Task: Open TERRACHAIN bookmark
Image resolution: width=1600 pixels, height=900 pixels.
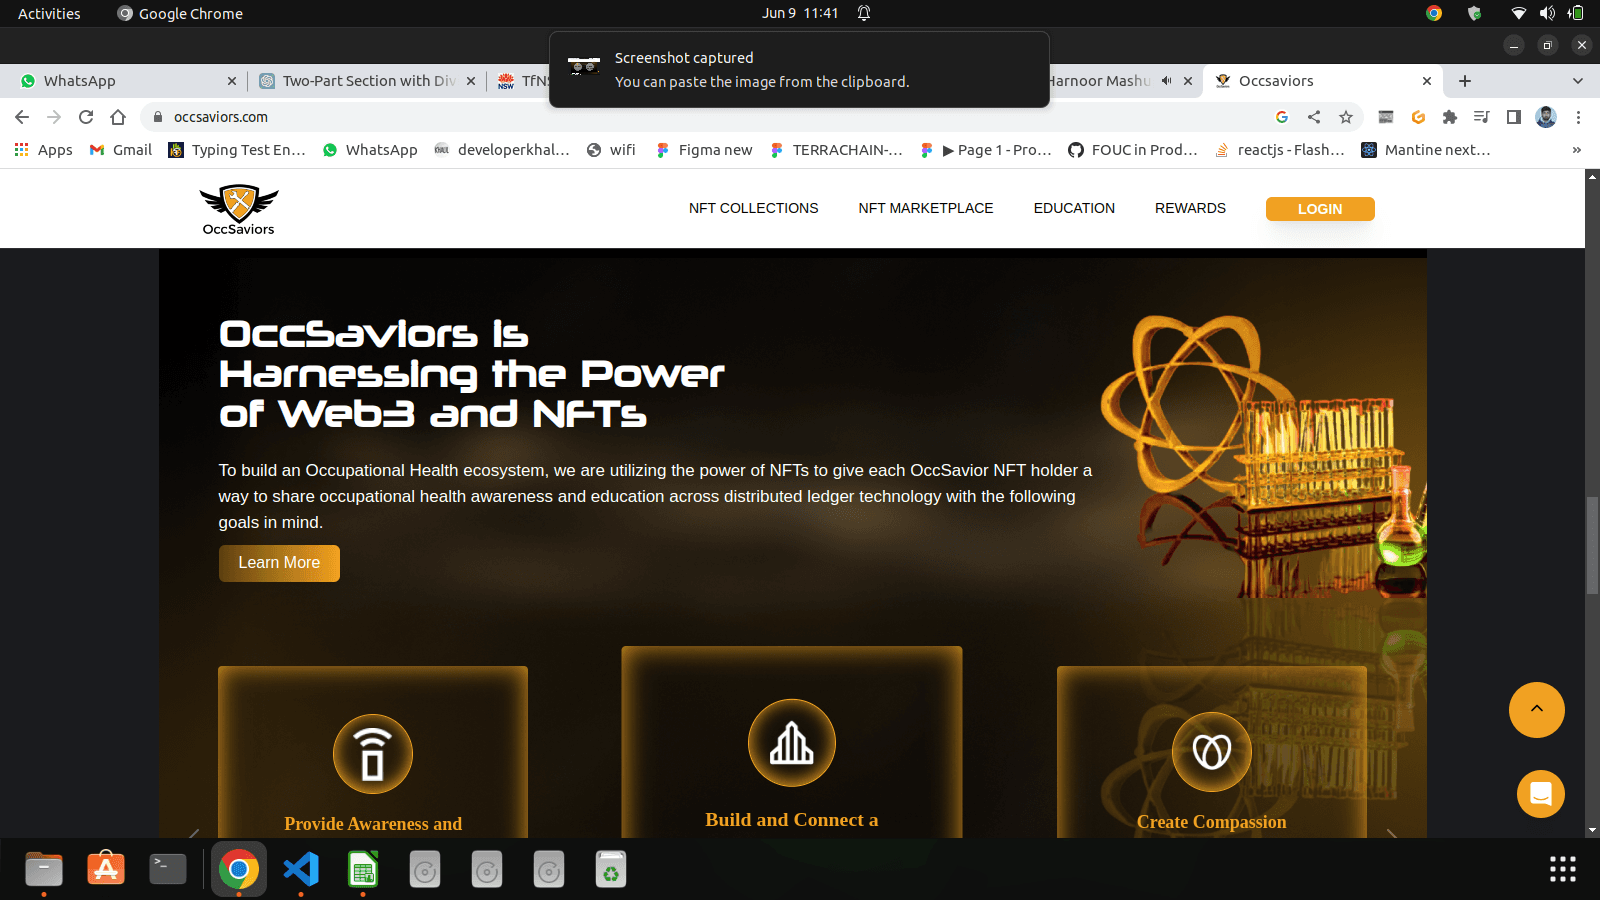Action: pos(836,150)
